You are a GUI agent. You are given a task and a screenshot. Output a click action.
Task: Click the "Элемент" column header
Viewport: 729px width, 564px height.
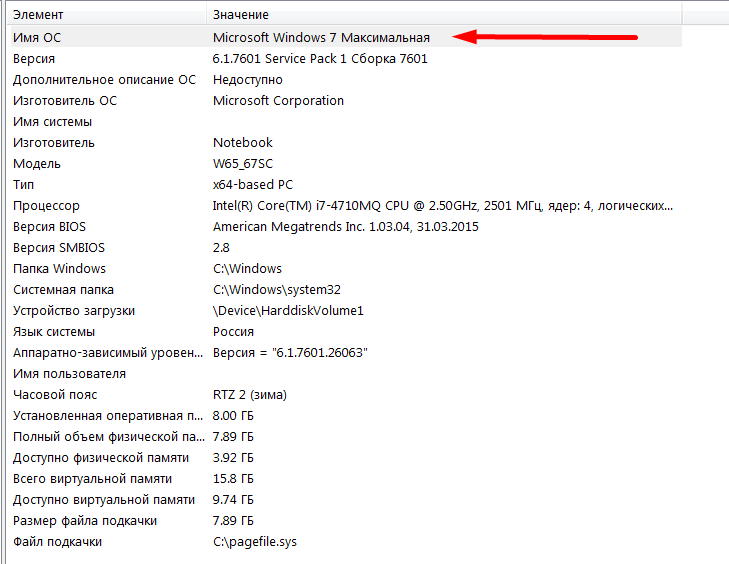pos(40,16)
